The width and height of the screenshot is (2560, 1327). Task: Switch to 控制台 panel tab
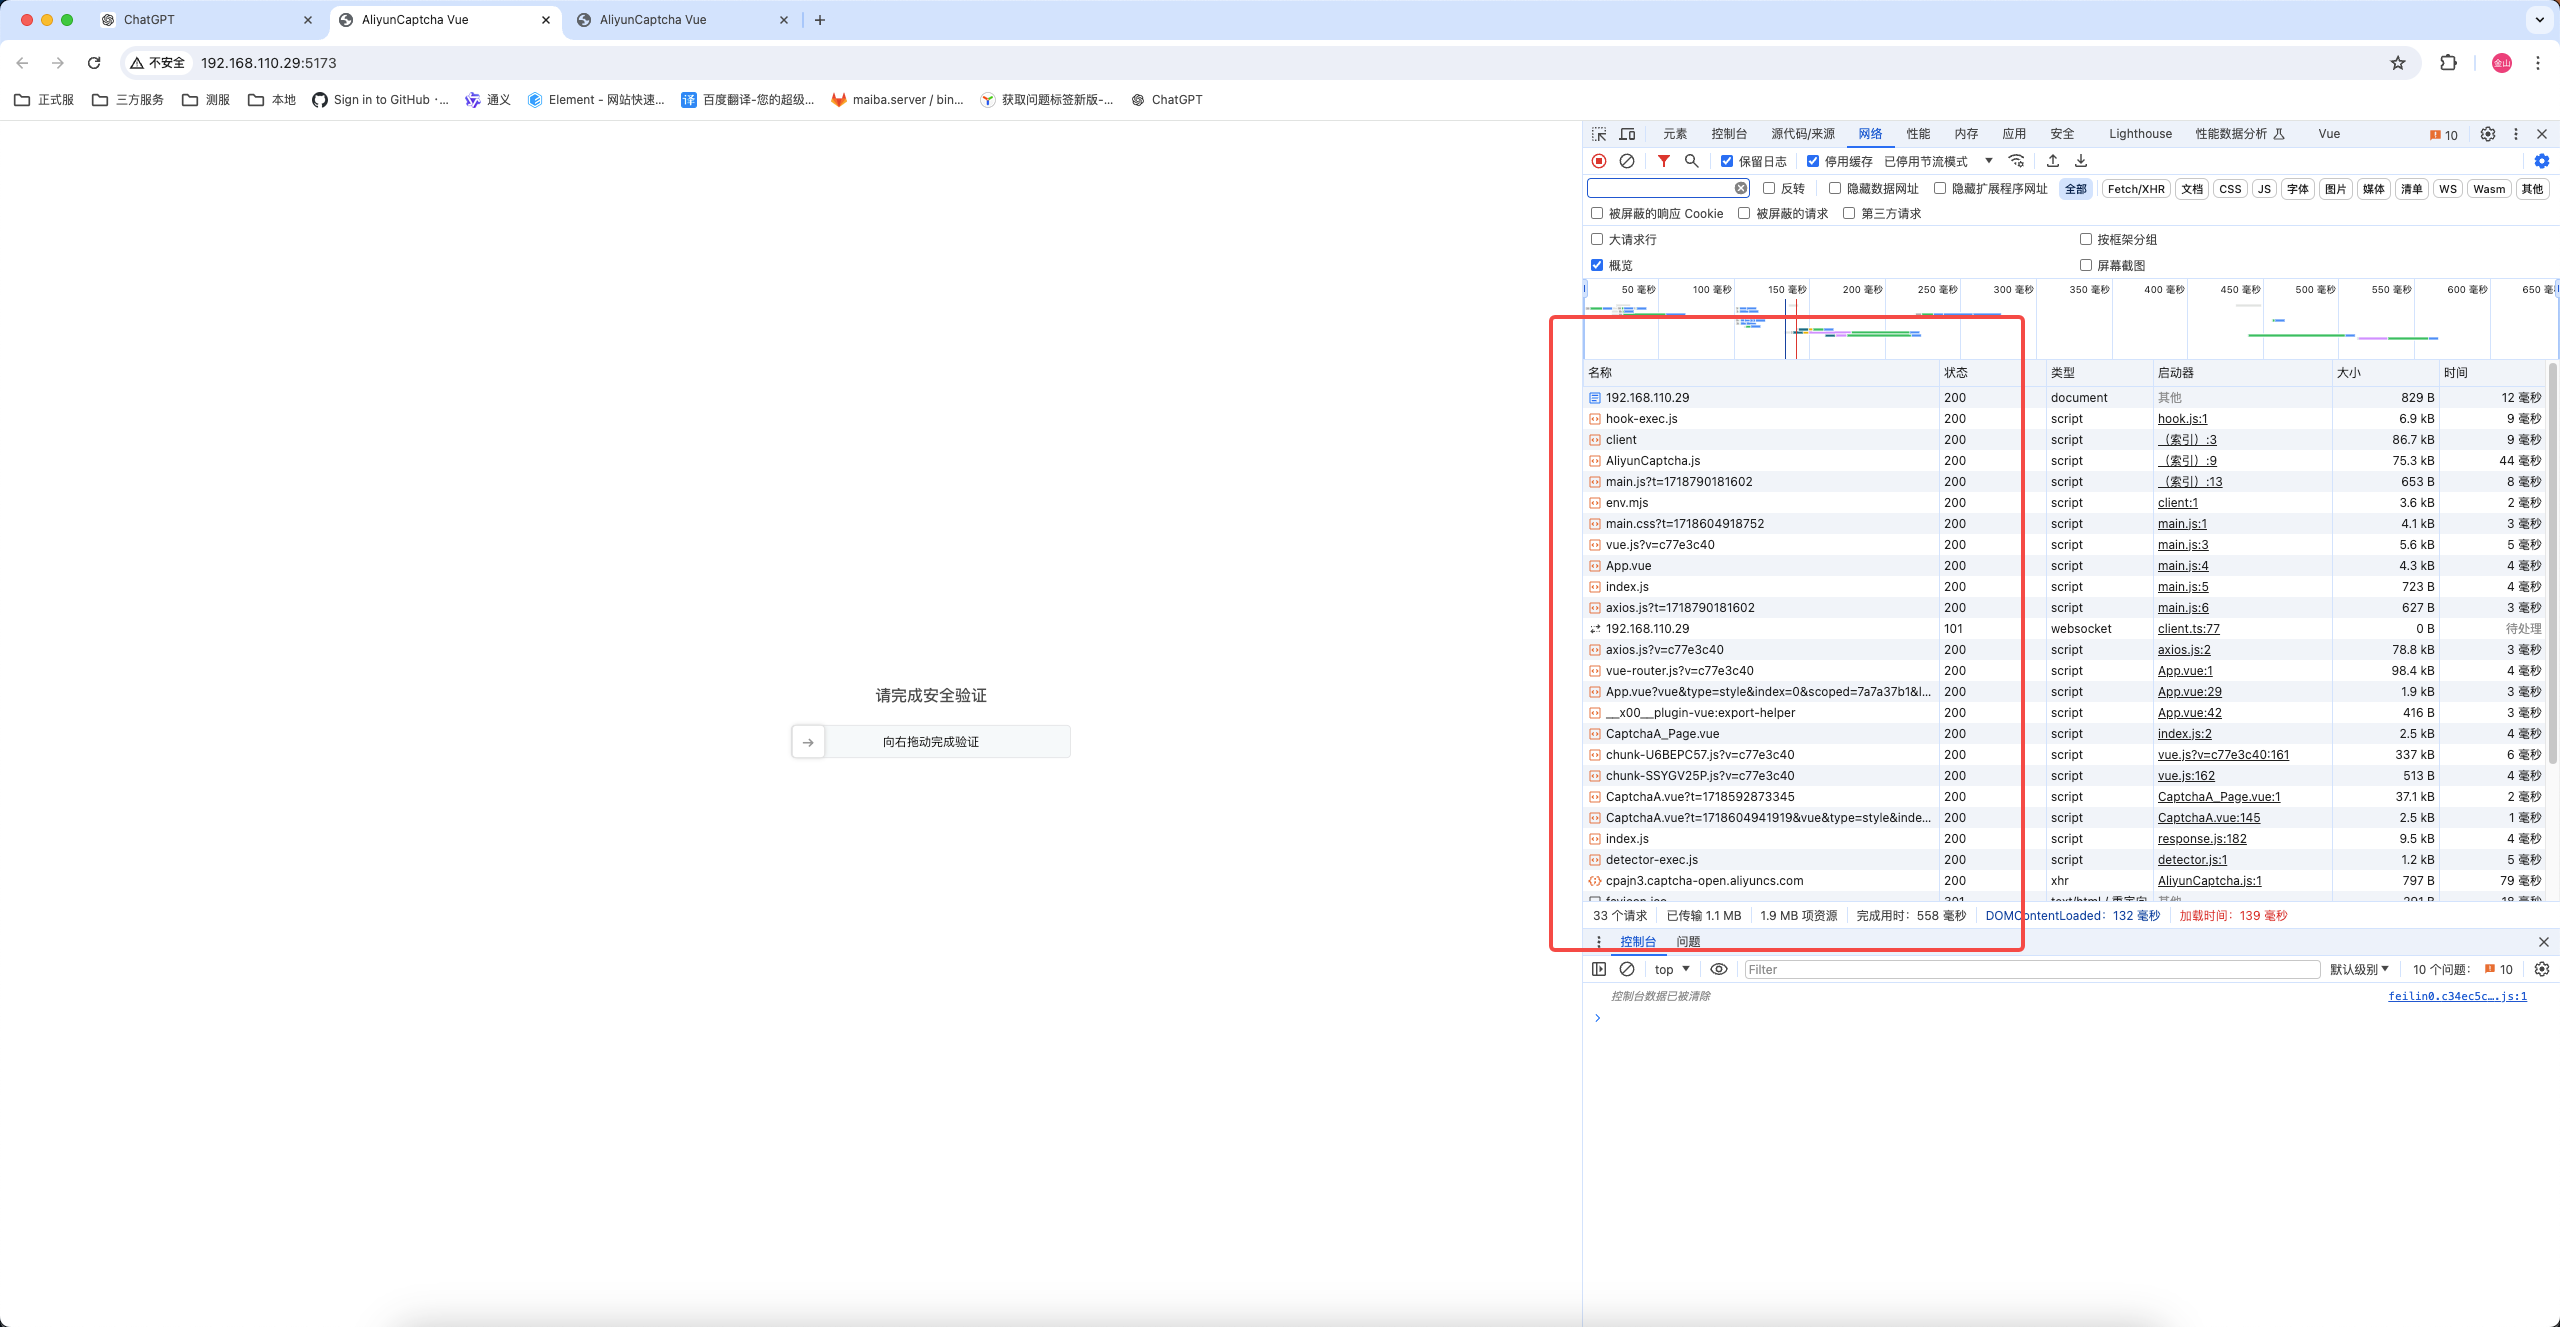[x=1729, y=134]
